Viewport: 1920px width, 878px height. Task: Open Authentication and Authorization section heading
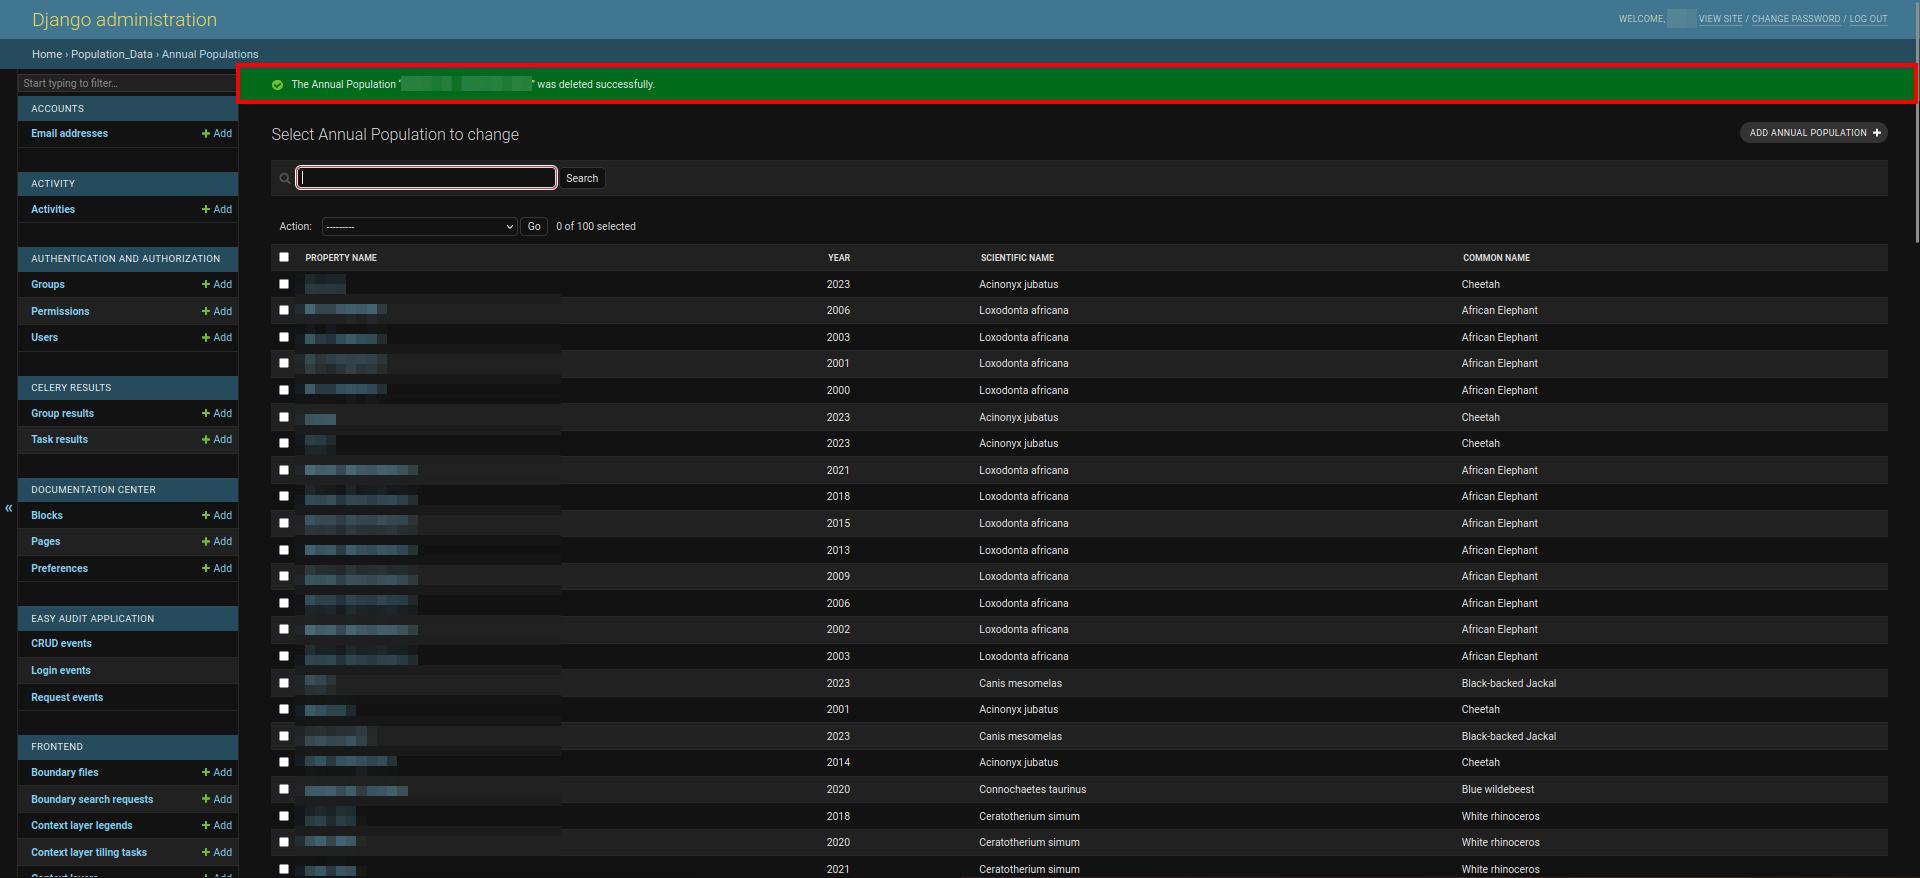point(125,259)
